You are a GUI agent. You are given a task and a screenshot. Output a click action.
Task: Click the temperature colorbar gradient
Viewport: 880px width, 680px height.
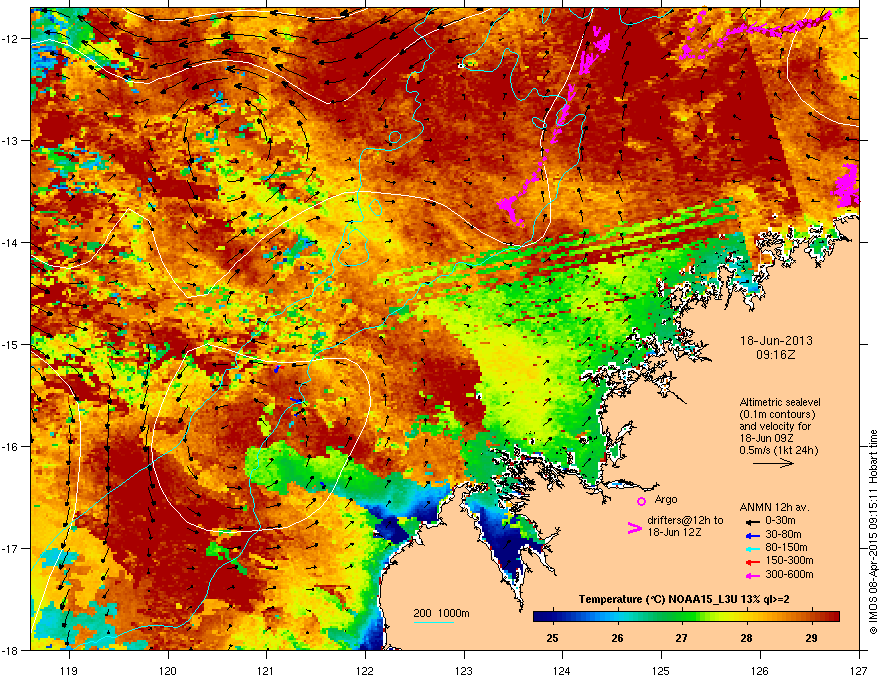686,616
